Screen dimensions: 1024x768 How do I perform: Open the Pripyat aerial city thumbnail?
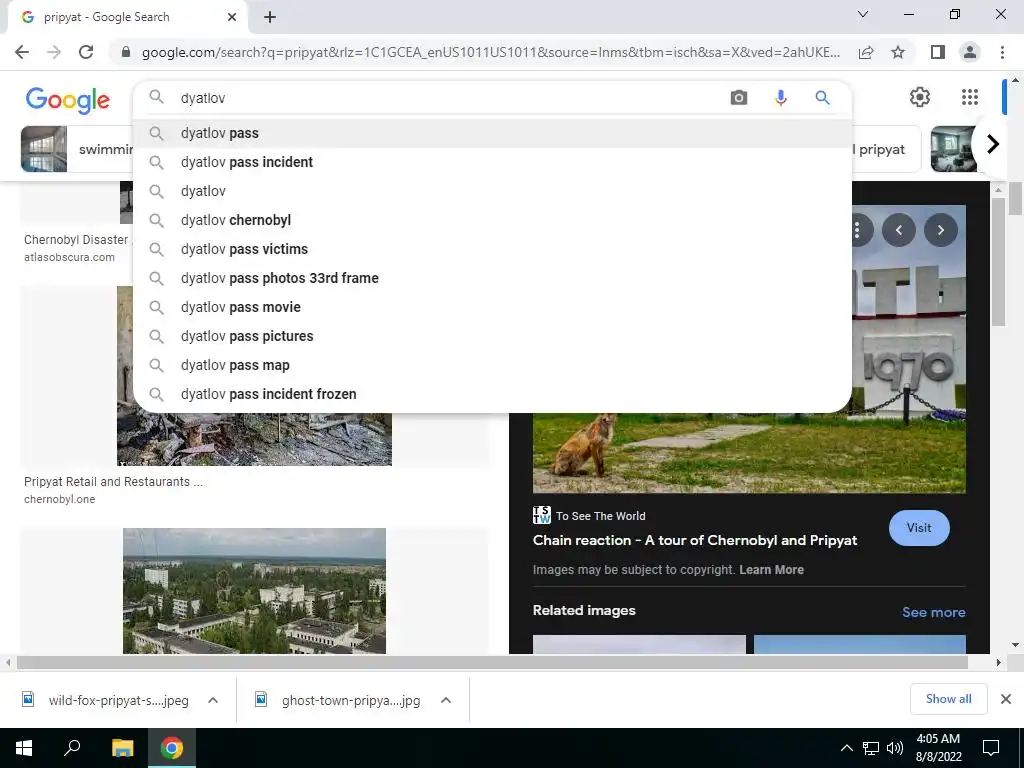coord(254,590)
